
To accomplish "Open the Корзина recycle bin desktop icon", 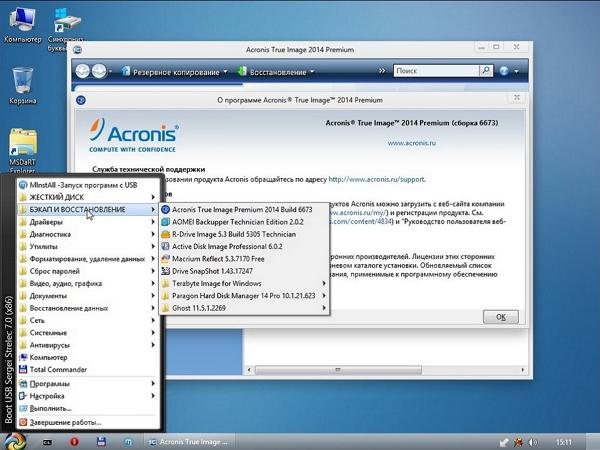I will coord(22,85).
